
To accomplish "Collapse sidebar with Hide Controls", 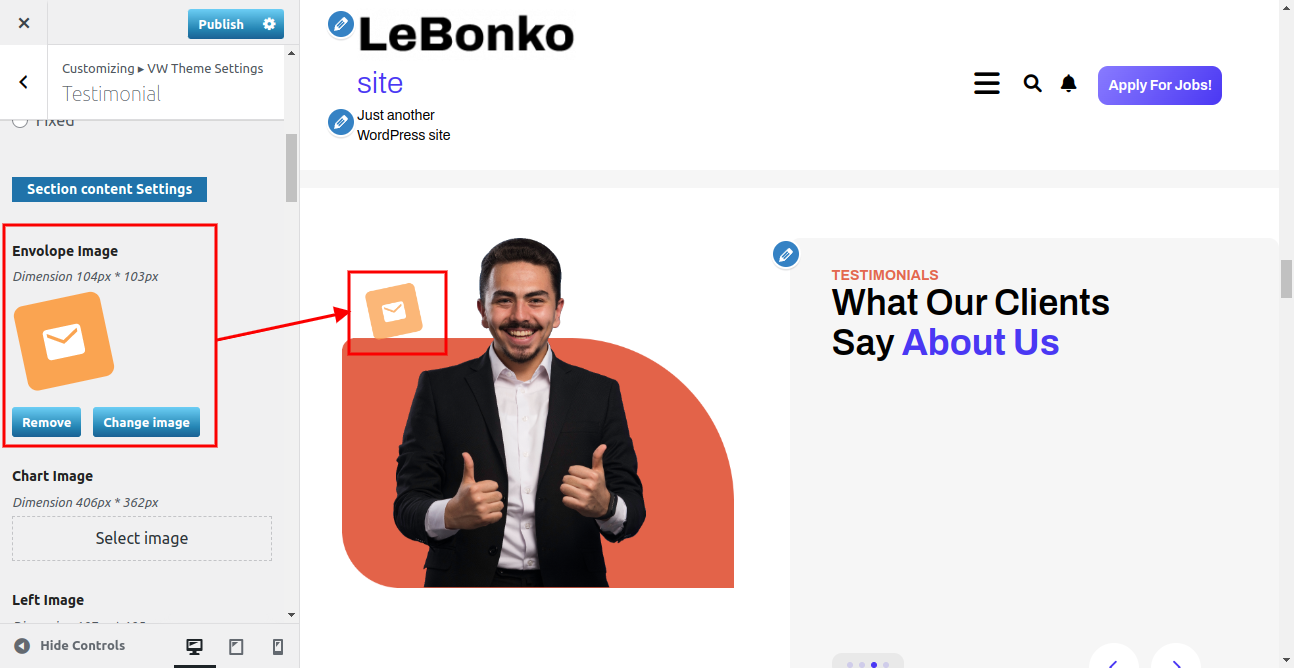I will [70, 646].
